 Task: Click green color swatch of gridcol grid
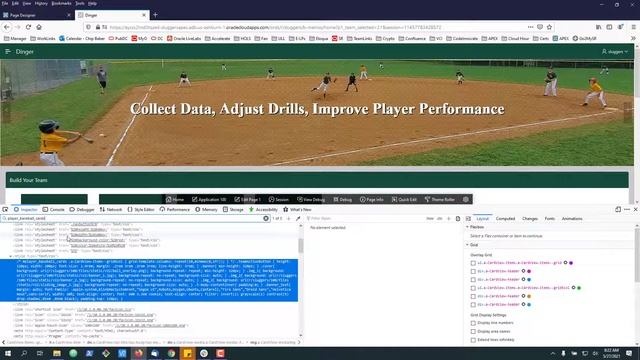[579, 288]
